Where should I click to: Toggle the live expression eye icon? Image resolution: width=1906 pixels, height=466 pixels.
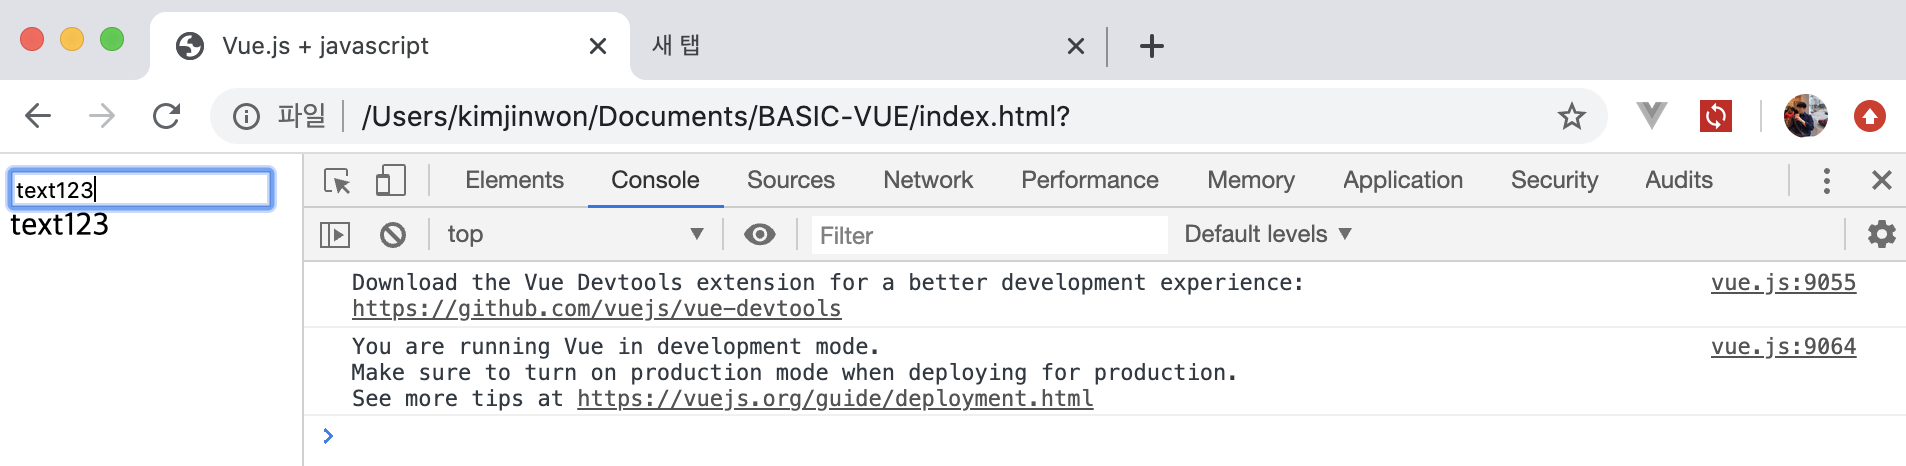coord(760,235)
